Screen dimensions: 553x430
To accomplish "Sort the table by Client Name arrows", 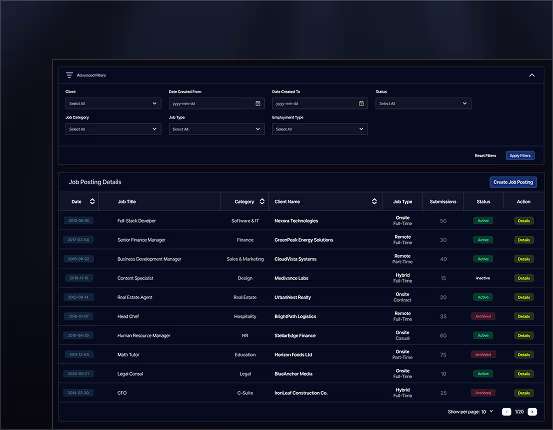I will click(x=374, y=201).
